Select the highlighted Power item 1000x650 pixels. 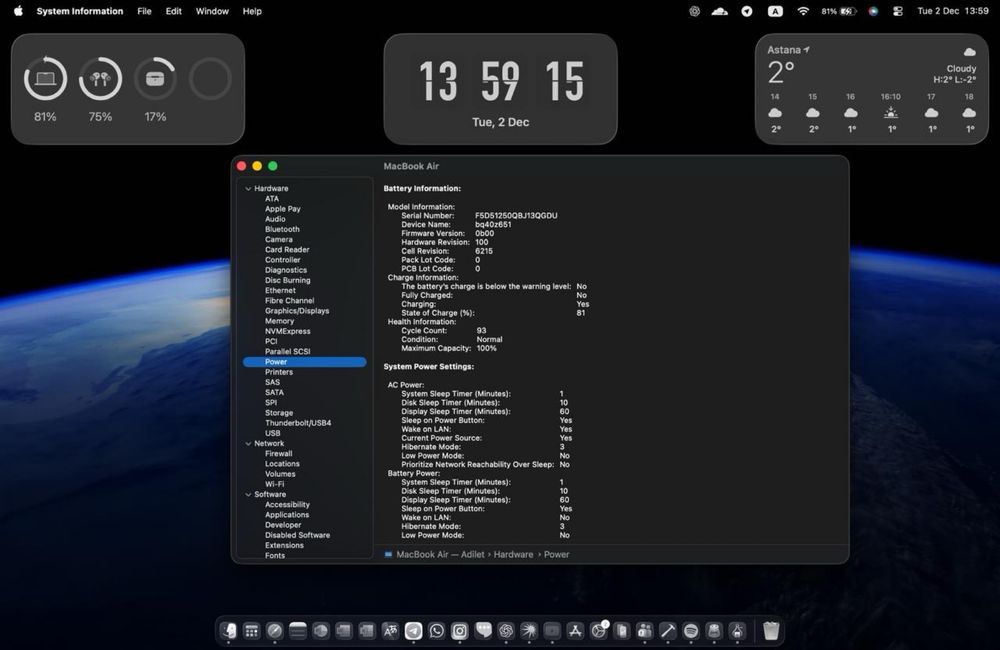pyautogui.click(x=305, y=362)
